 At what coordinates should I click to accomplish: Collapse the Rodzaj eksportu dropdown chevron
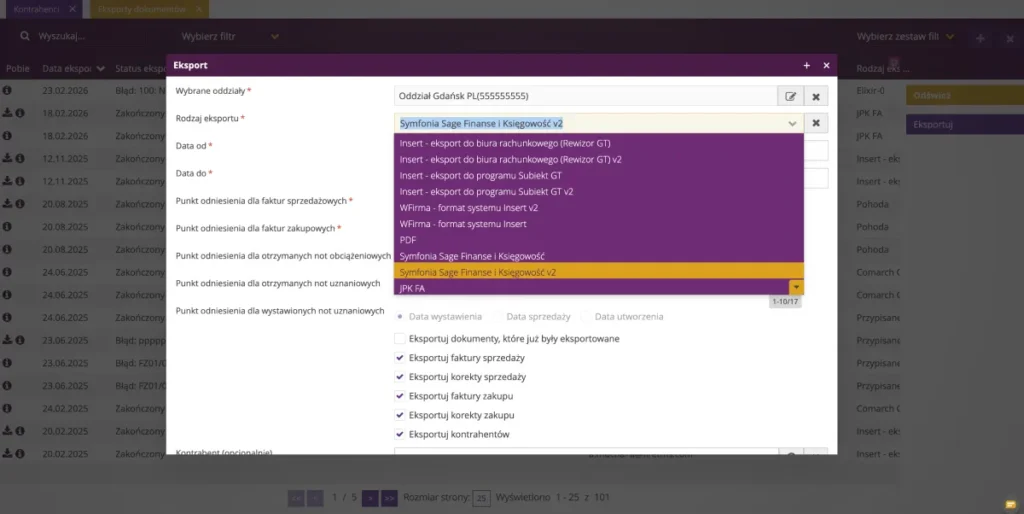coord(792,123)
